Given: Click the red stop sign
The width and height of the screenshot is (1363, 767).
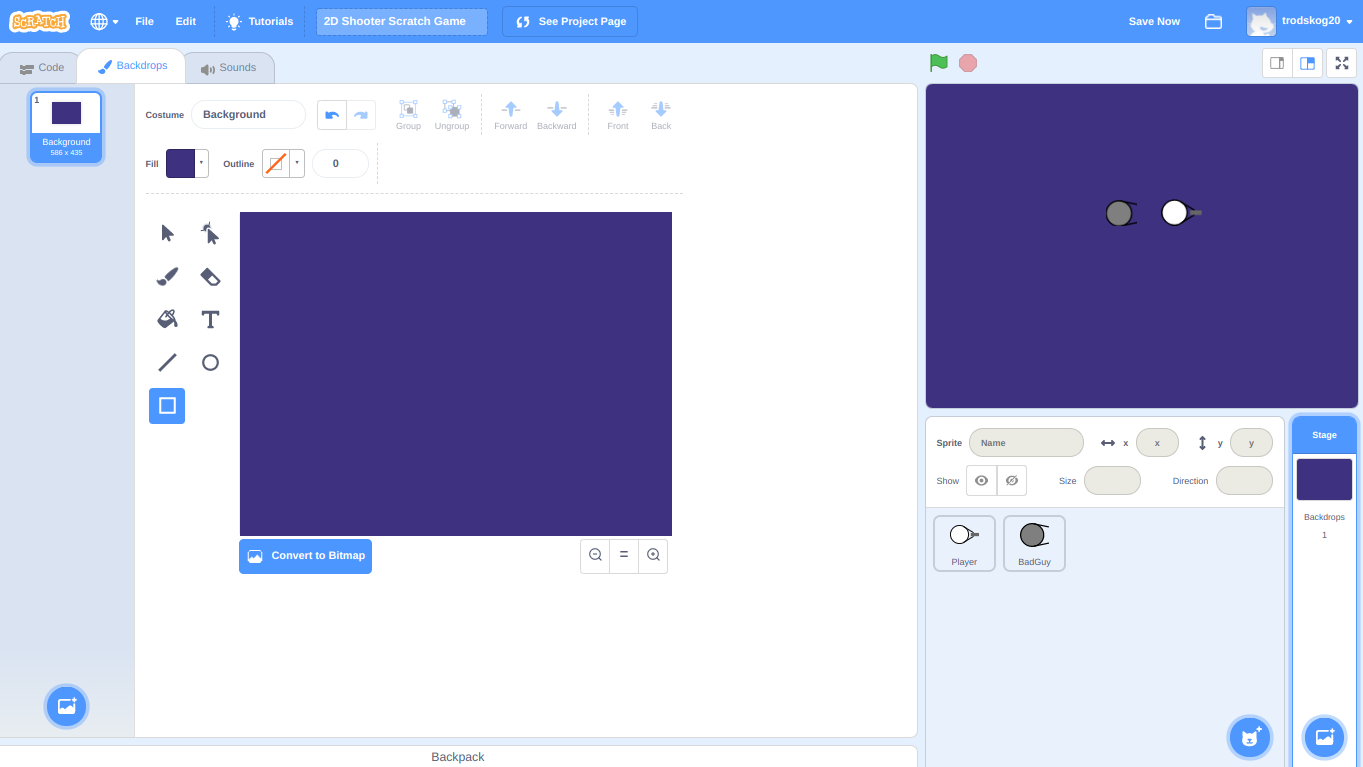Looking at the screenshot, I should pyautogui.click(x=967, y=62).
